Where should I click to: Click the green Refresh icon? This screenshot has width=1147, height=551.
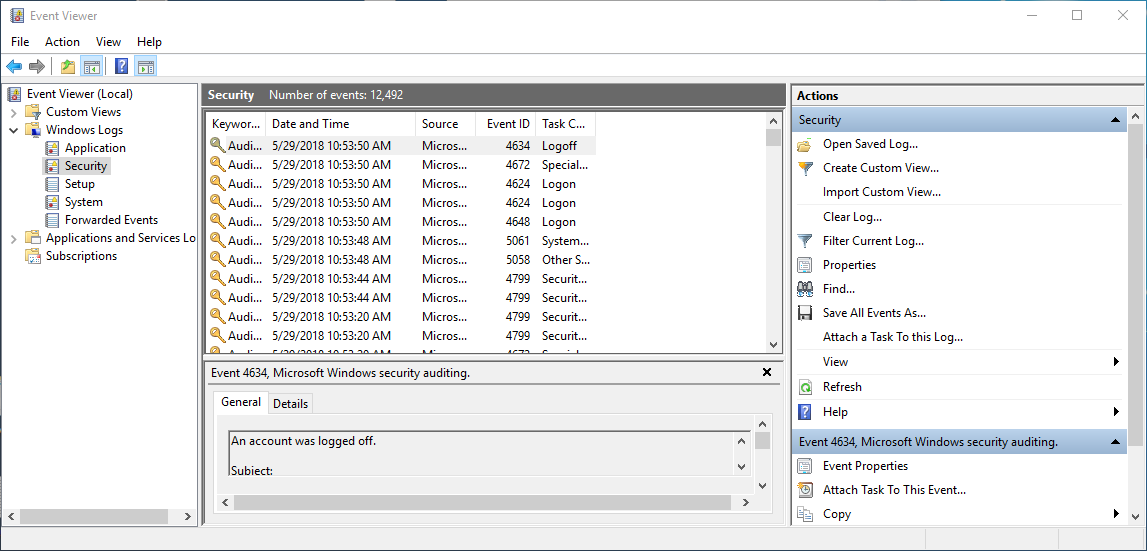(x=805, y=387)
